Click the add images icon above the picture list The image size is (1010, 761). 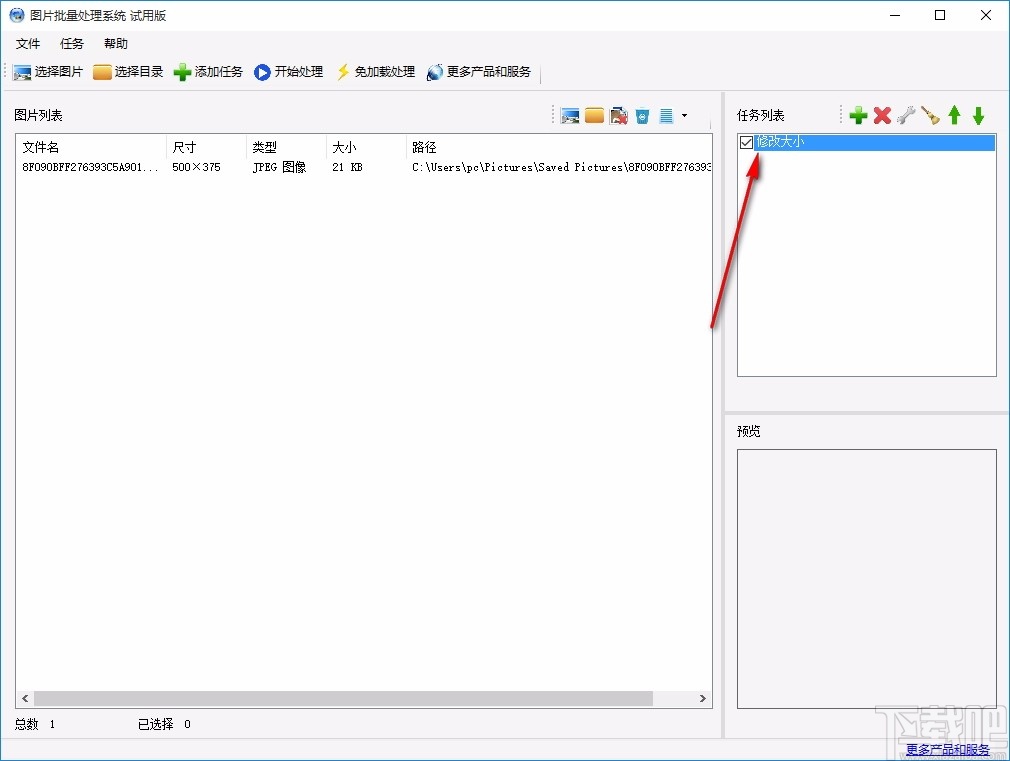point(570,115)
